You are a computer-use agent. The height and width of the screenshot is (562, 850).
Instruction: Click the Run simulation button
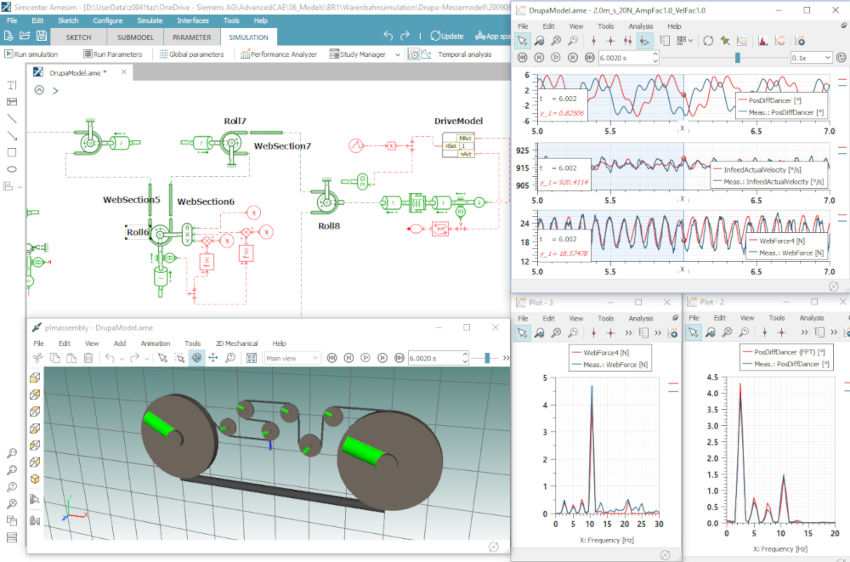click(31, 54)
